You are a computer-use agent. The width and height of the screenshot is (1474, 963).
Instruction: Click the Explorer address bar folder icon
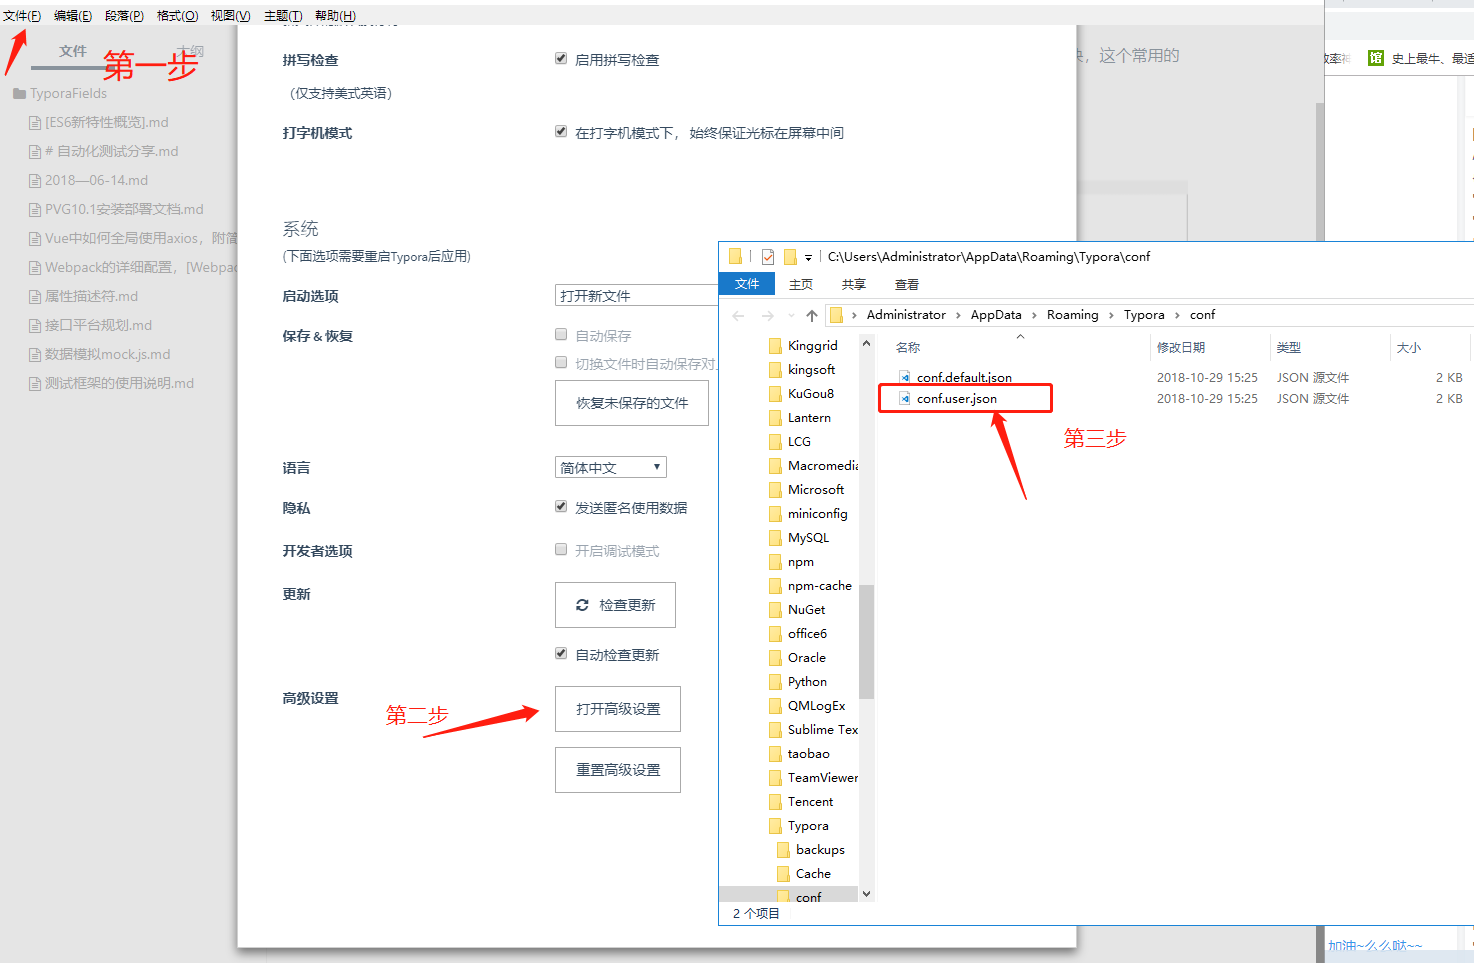point(837,315)
